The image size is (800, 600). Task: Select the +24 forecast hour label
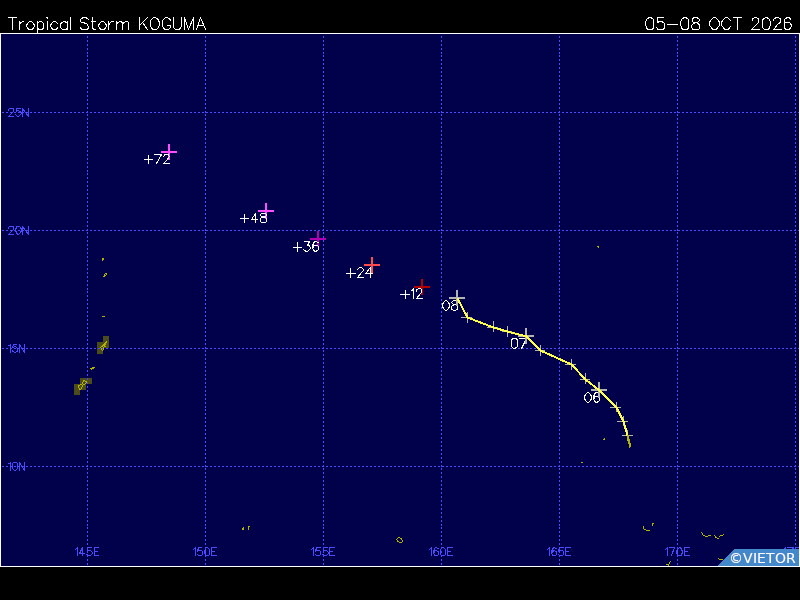click(x=359, y=273)
